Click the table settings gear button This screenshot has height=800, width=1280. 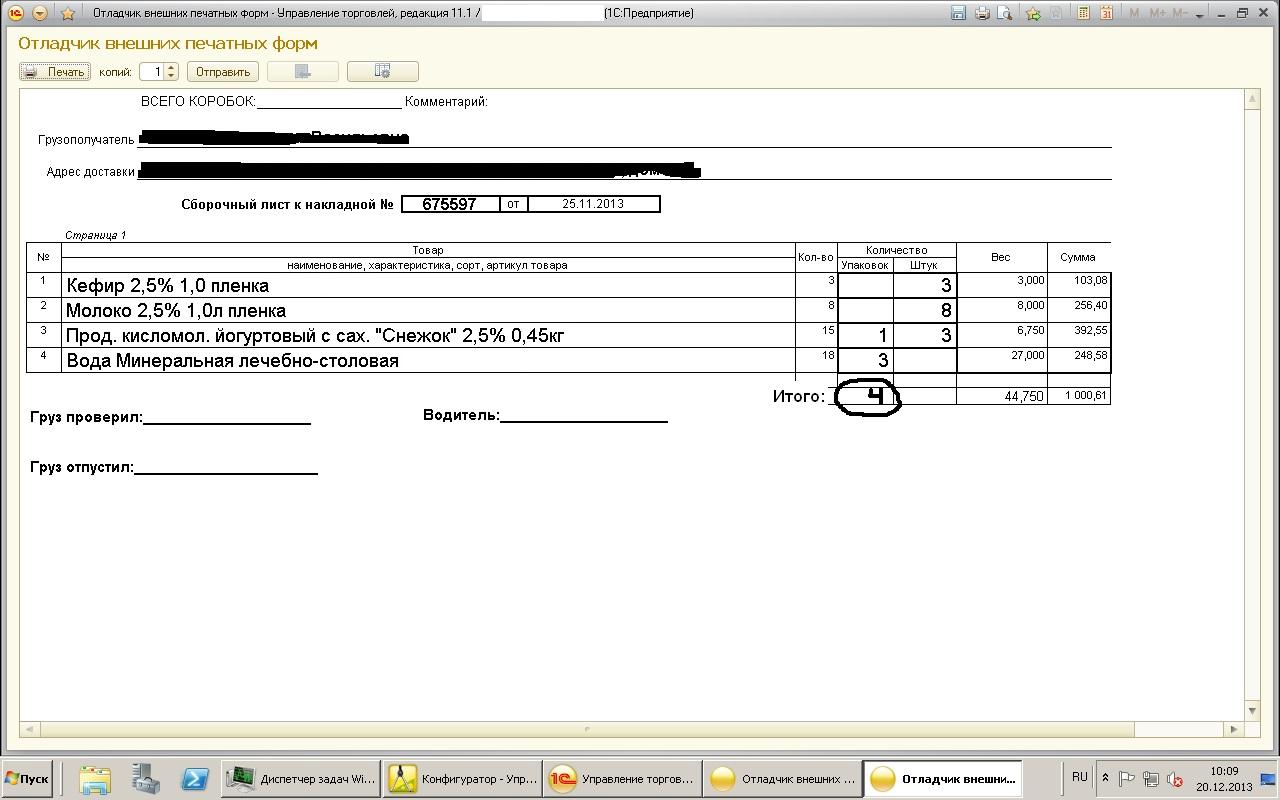pyautogui.click(x=382, y=71)
